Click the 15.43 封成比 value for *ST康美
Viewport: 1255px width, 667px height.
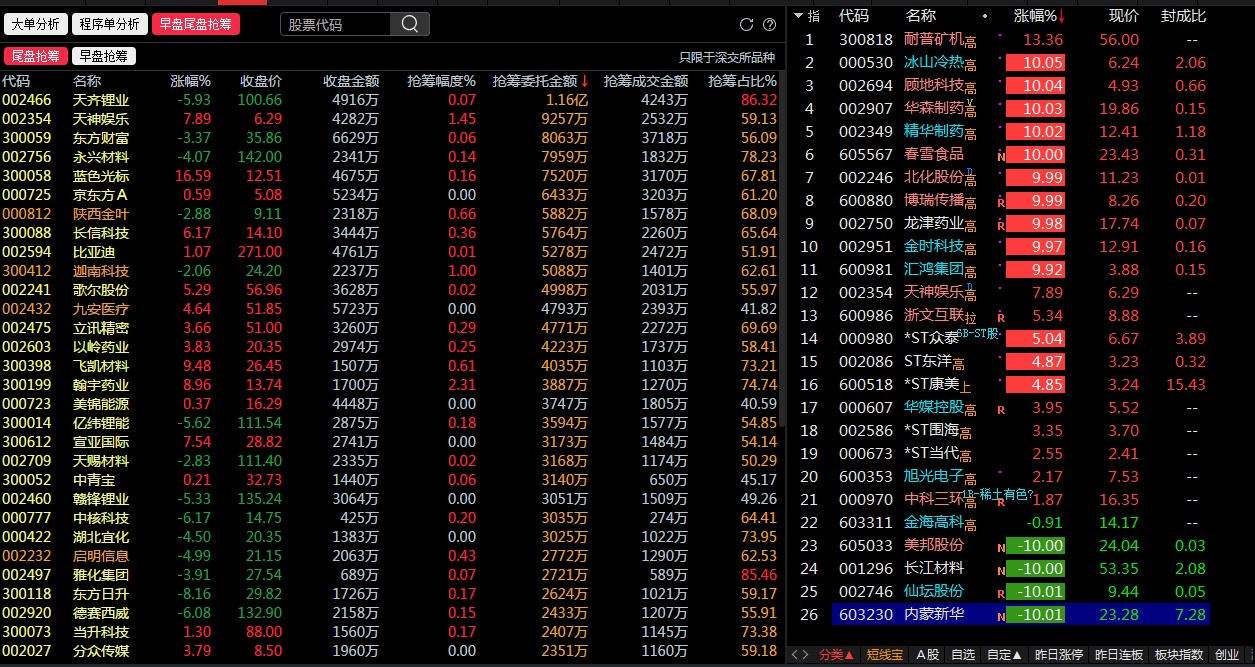coord(1187,385)
